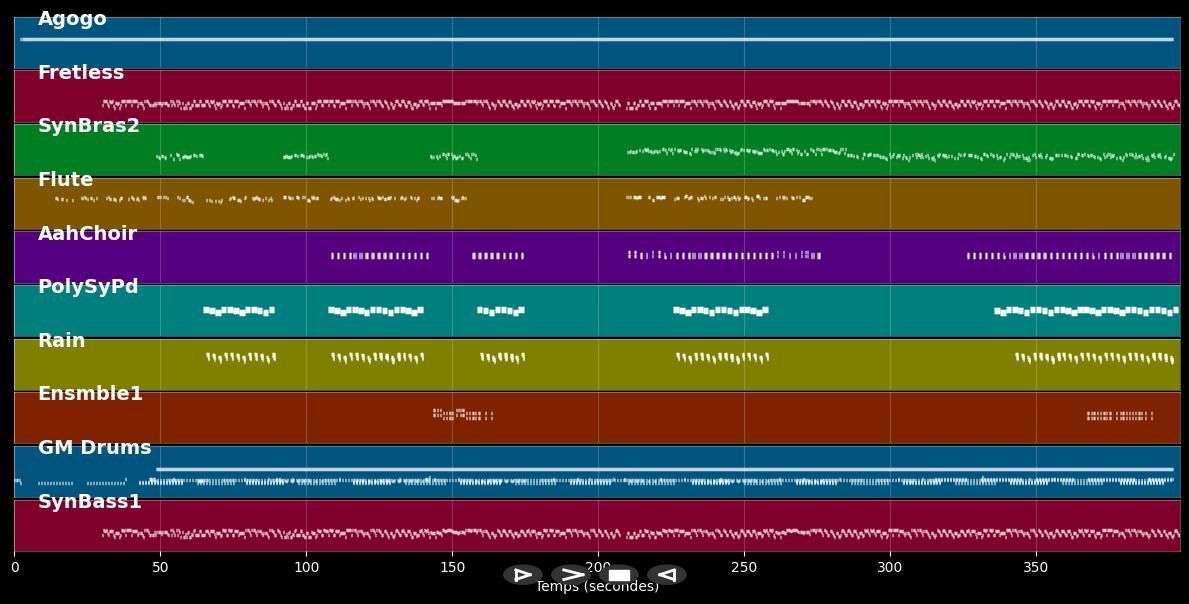Select the Ensmble1 track label

(x=89, y=393)
